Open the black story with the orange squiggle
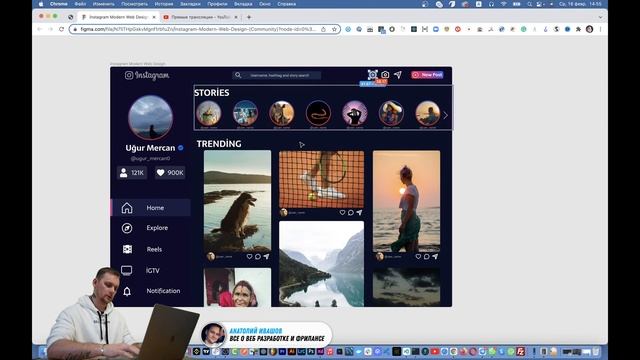The width and height of the screenshot is (640, 360). pyautogui.click(x=318, y=113)
